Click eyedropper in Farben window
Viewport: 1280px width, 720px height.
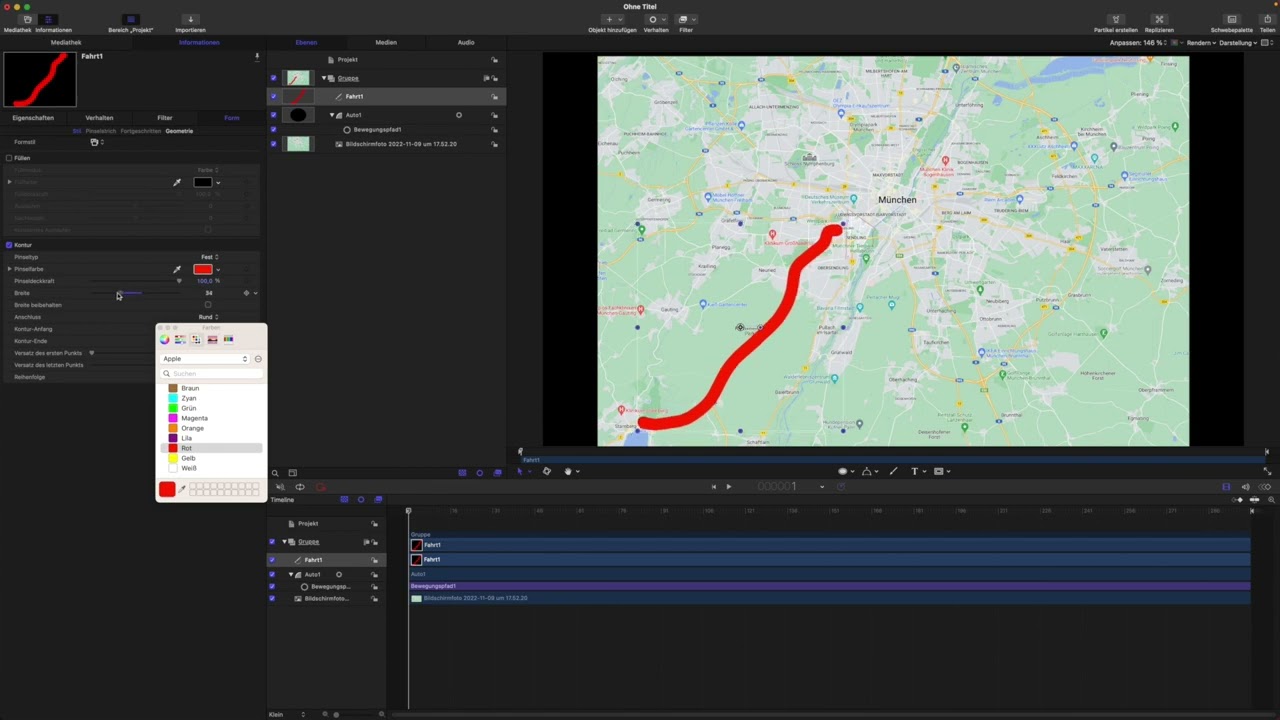[x=182, y=489]
